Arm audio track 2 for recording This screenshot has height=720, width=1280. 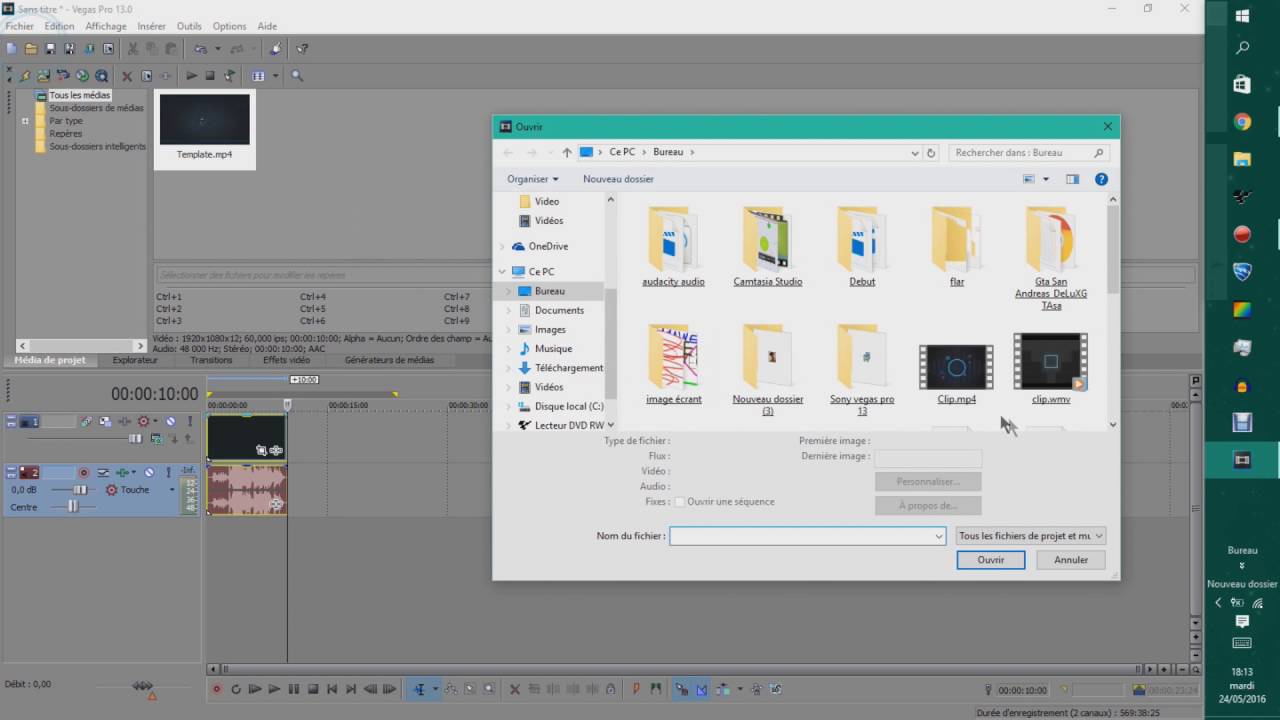[x=84, y=472]
